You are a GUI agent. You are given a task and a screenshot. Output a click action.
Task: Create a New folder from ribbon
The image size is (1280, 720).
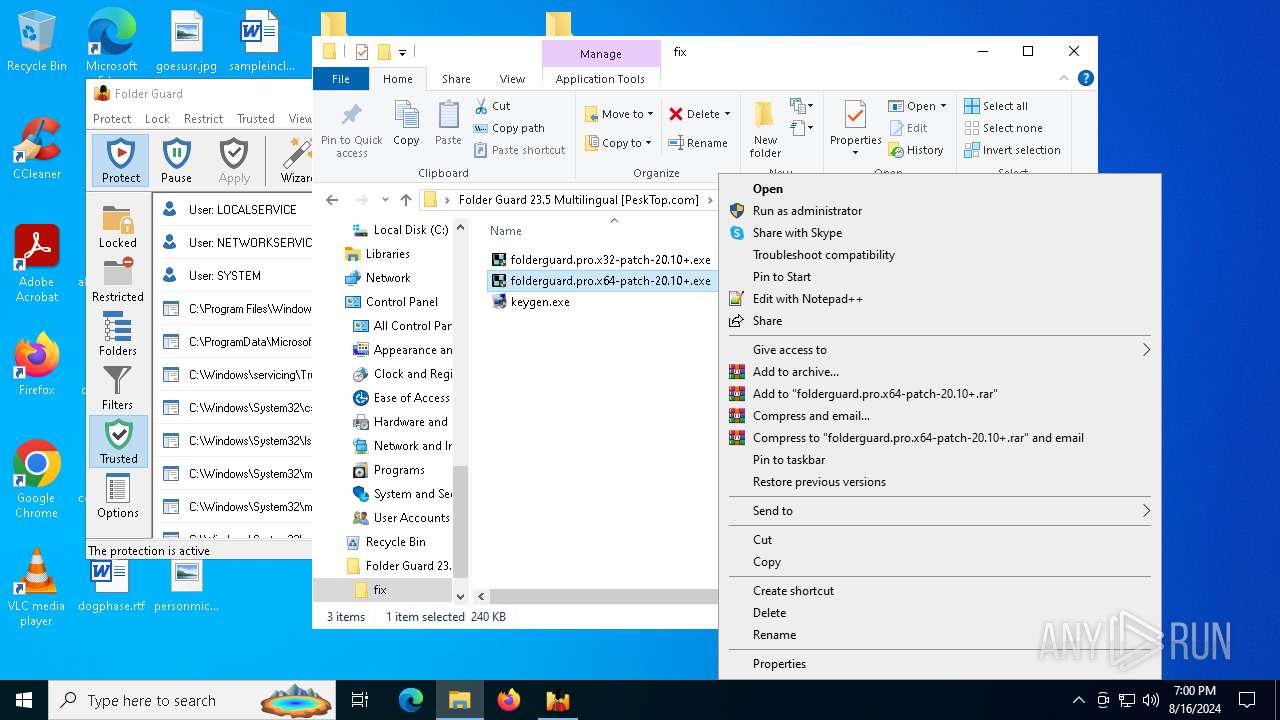click(765, 129)
